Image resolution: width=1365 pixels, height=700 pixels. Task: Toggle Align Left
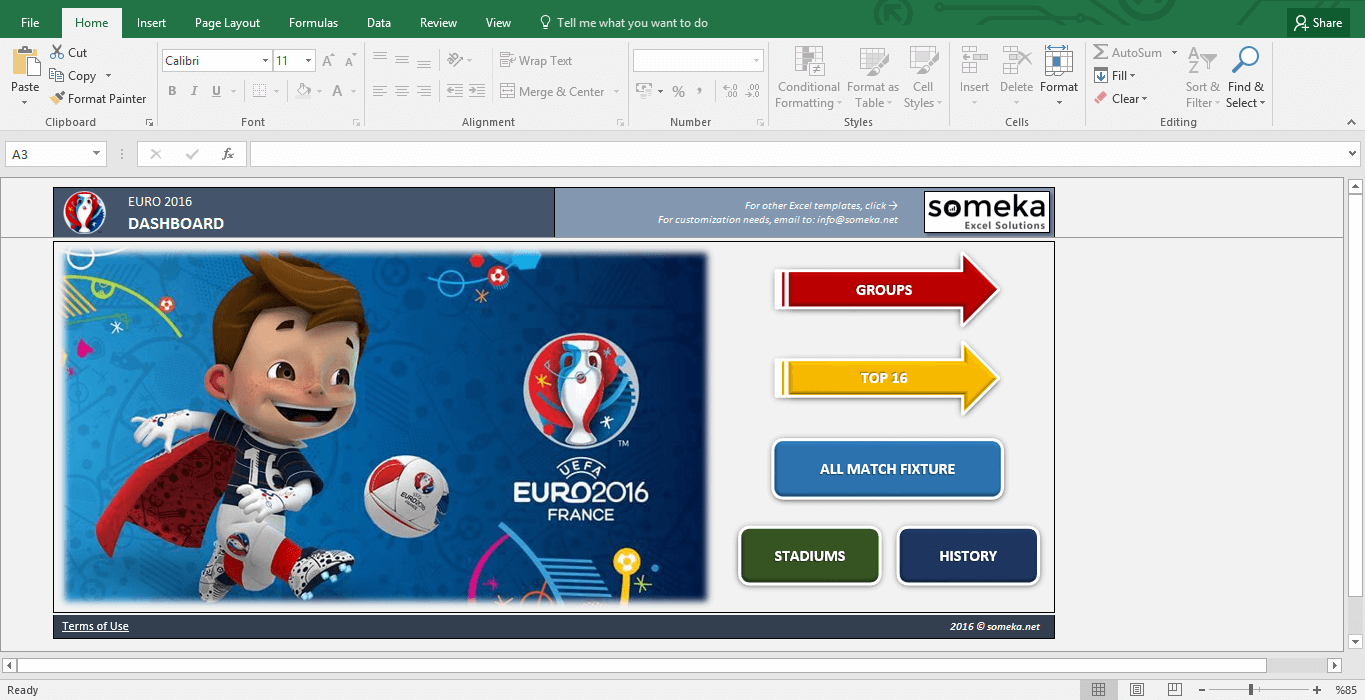point(379,91)
